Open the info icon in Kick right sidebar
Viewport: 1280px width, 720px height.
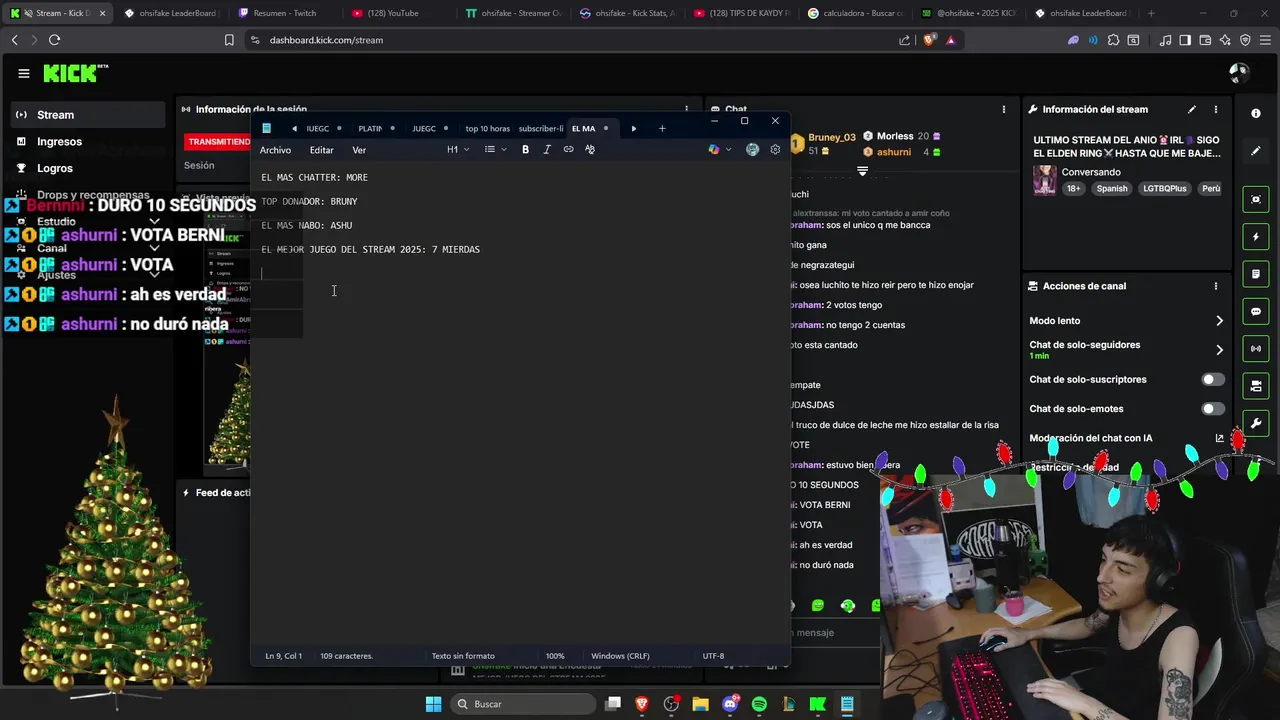[x=1256, y=113]
